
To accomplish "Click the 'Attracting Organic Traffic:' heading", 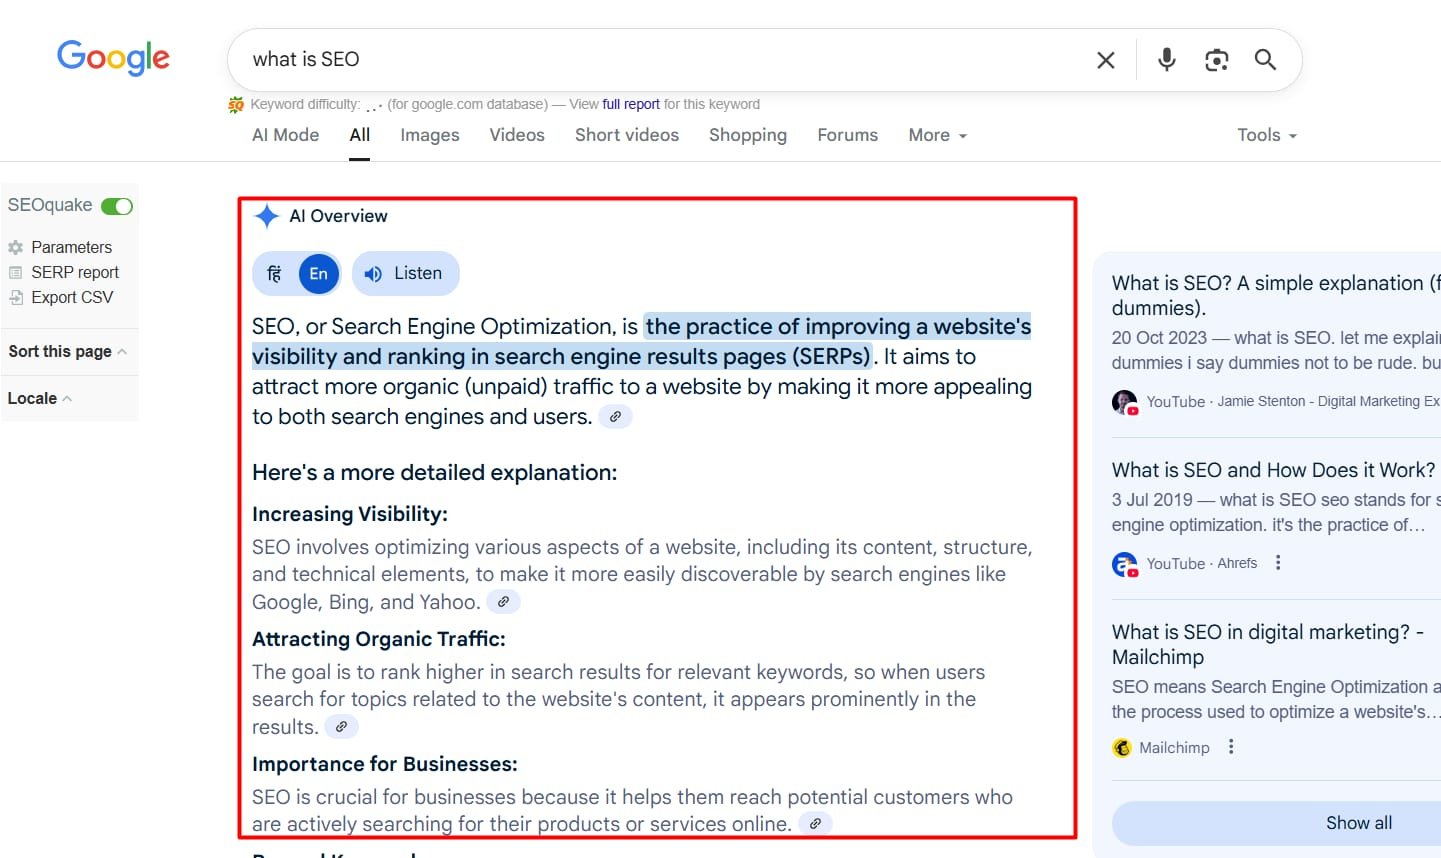I will [379, 639].
